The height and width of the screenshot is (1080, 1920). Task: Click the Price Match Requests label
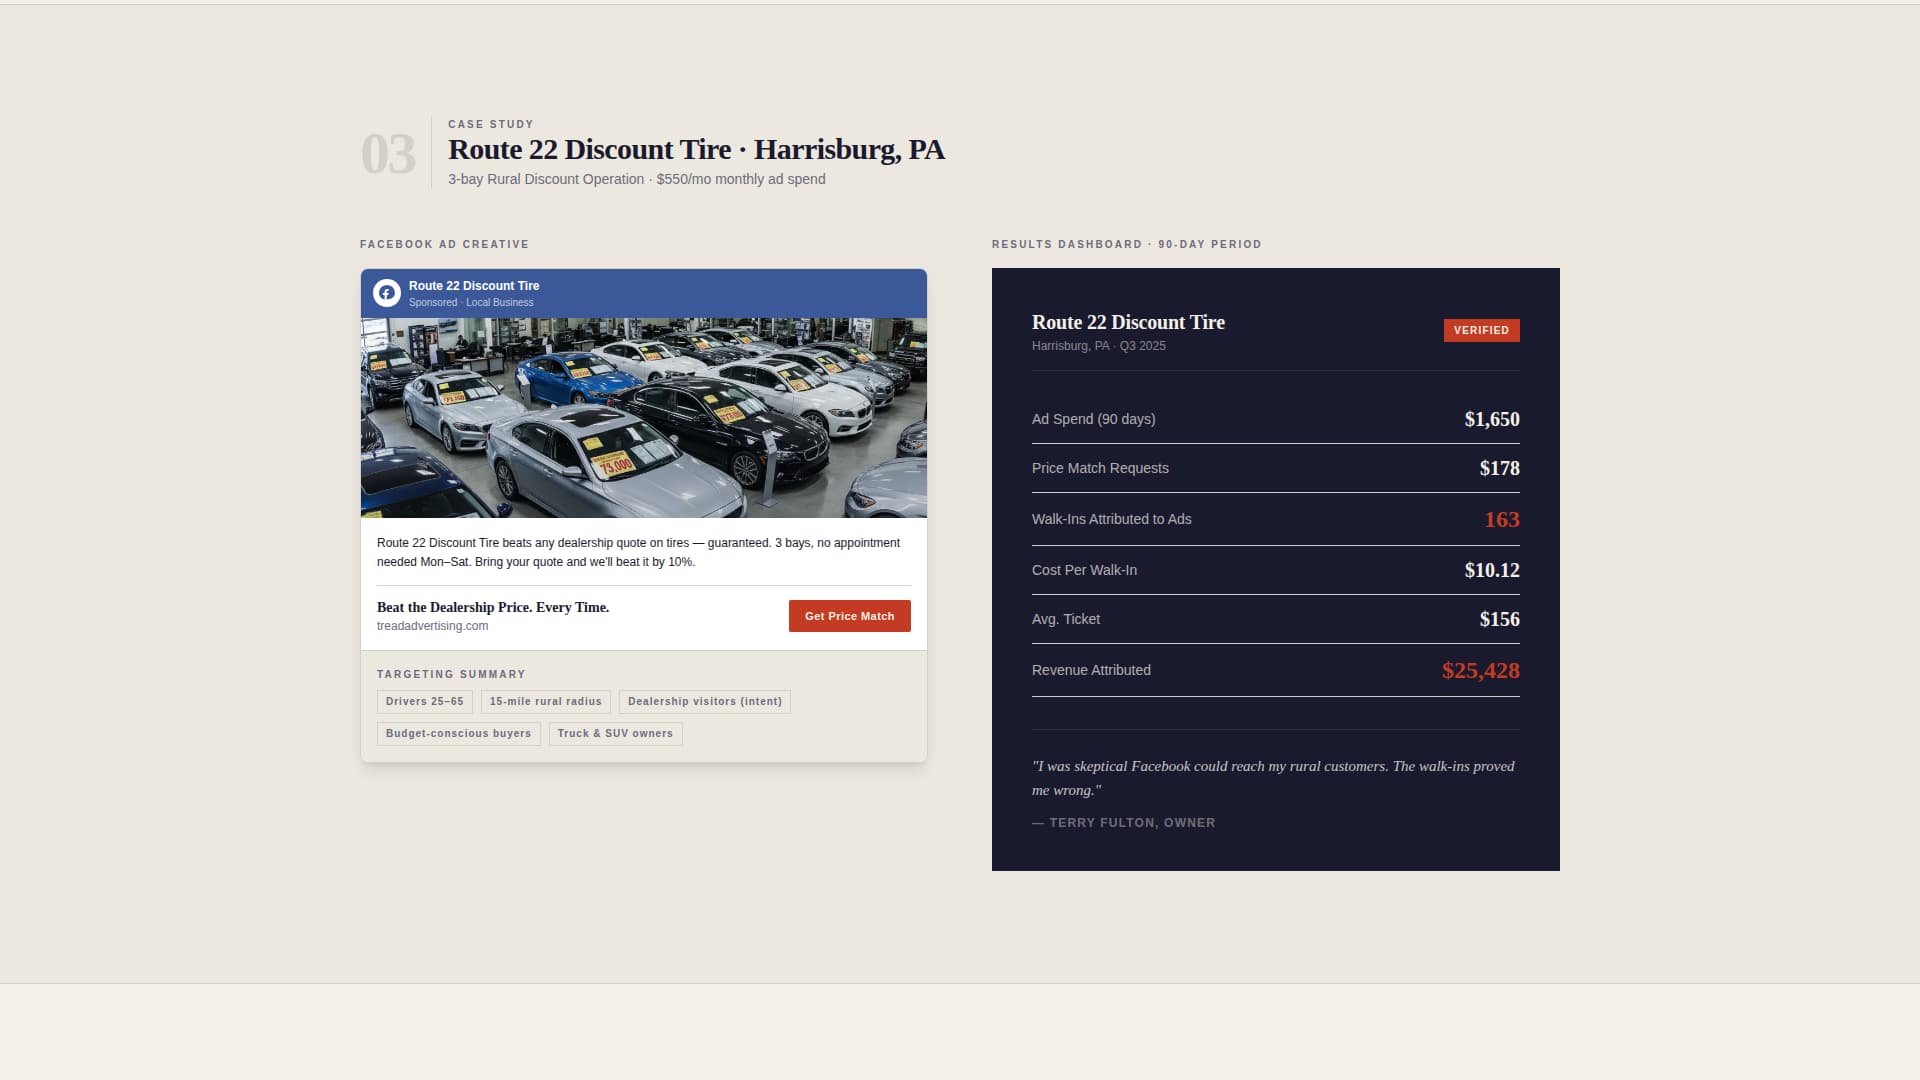coord(1100,468)
